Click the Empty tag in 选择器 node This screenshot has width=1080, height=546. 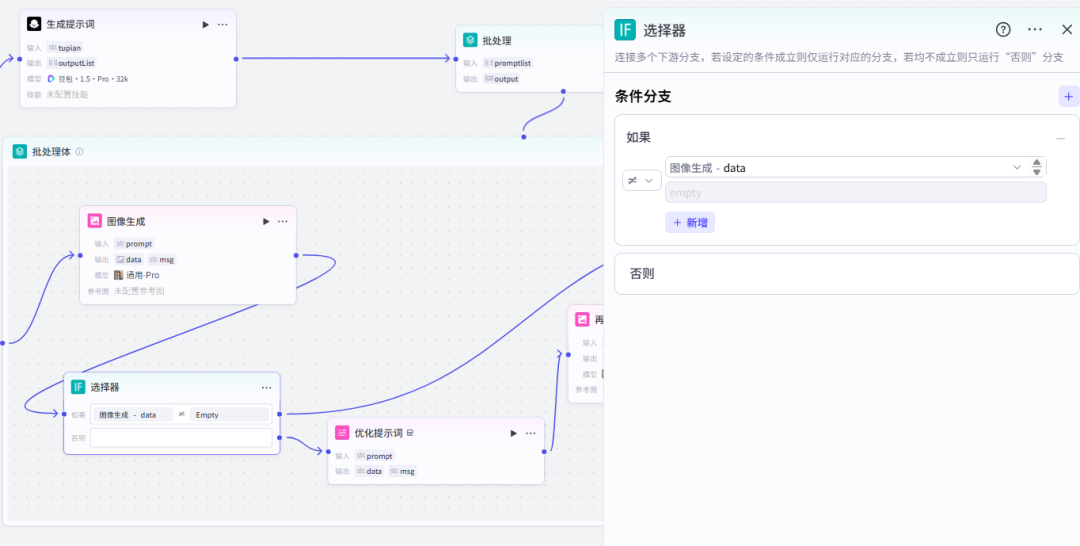[229, 414]
